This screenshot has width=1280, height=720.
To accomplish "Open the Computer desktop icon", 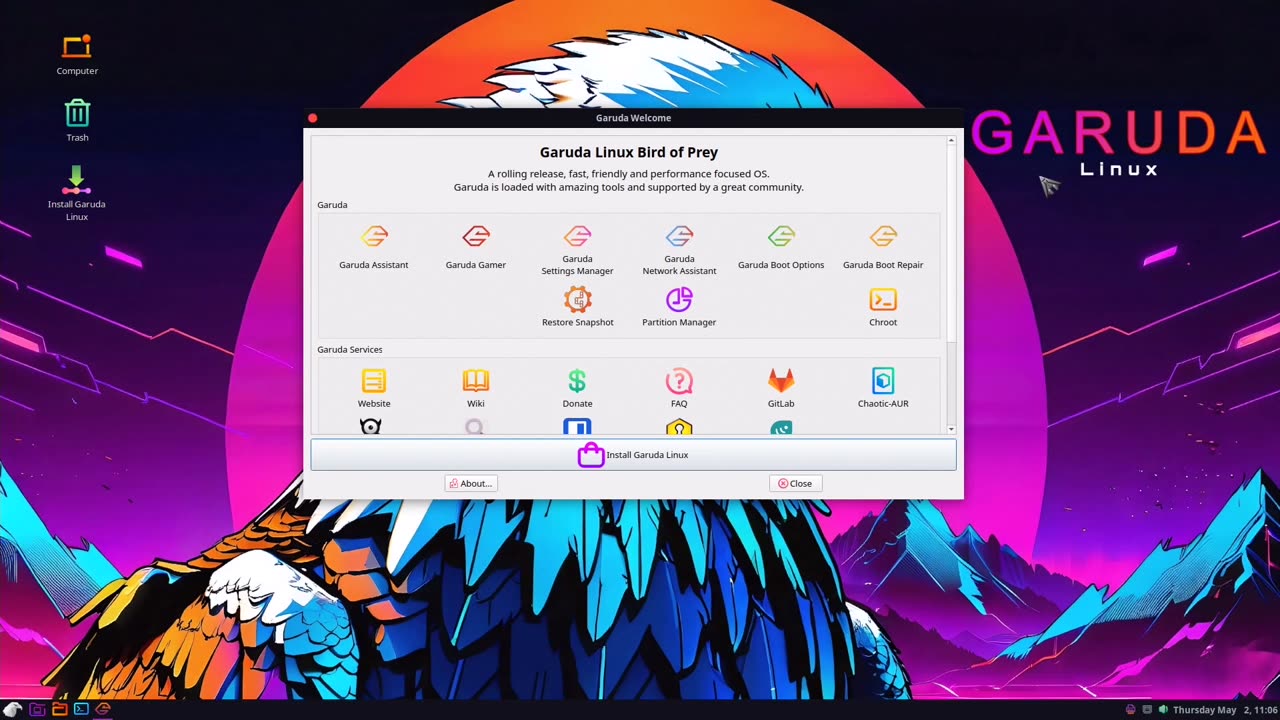I will pyautogui.click(x=77, y=55).
